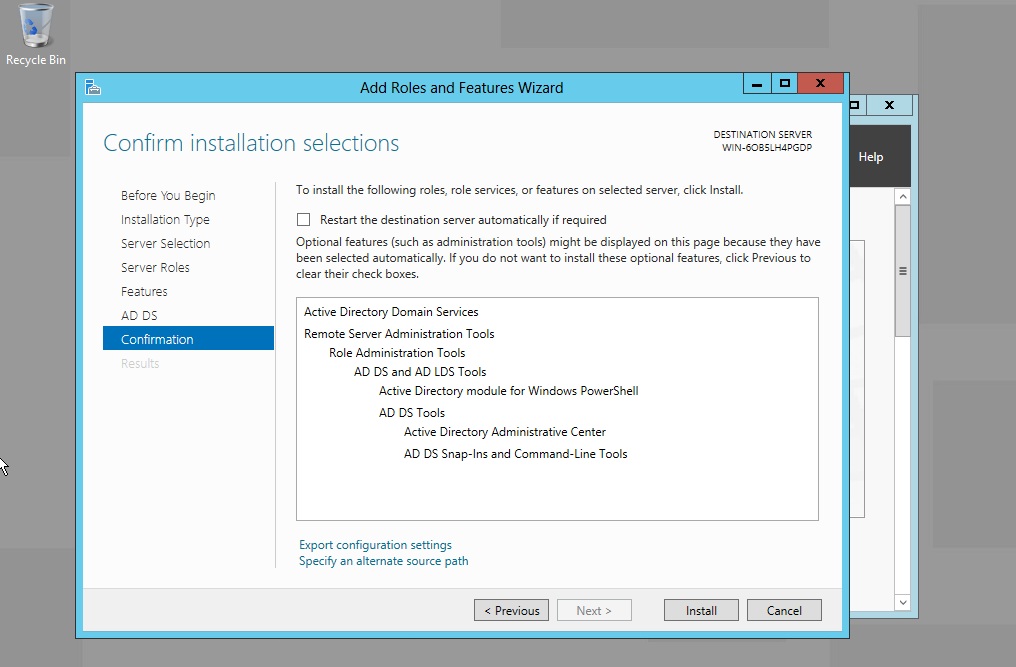Minimize the Add Roles and Features Wizard
This screenshot has height=667, width=1016.
point(757,84)
